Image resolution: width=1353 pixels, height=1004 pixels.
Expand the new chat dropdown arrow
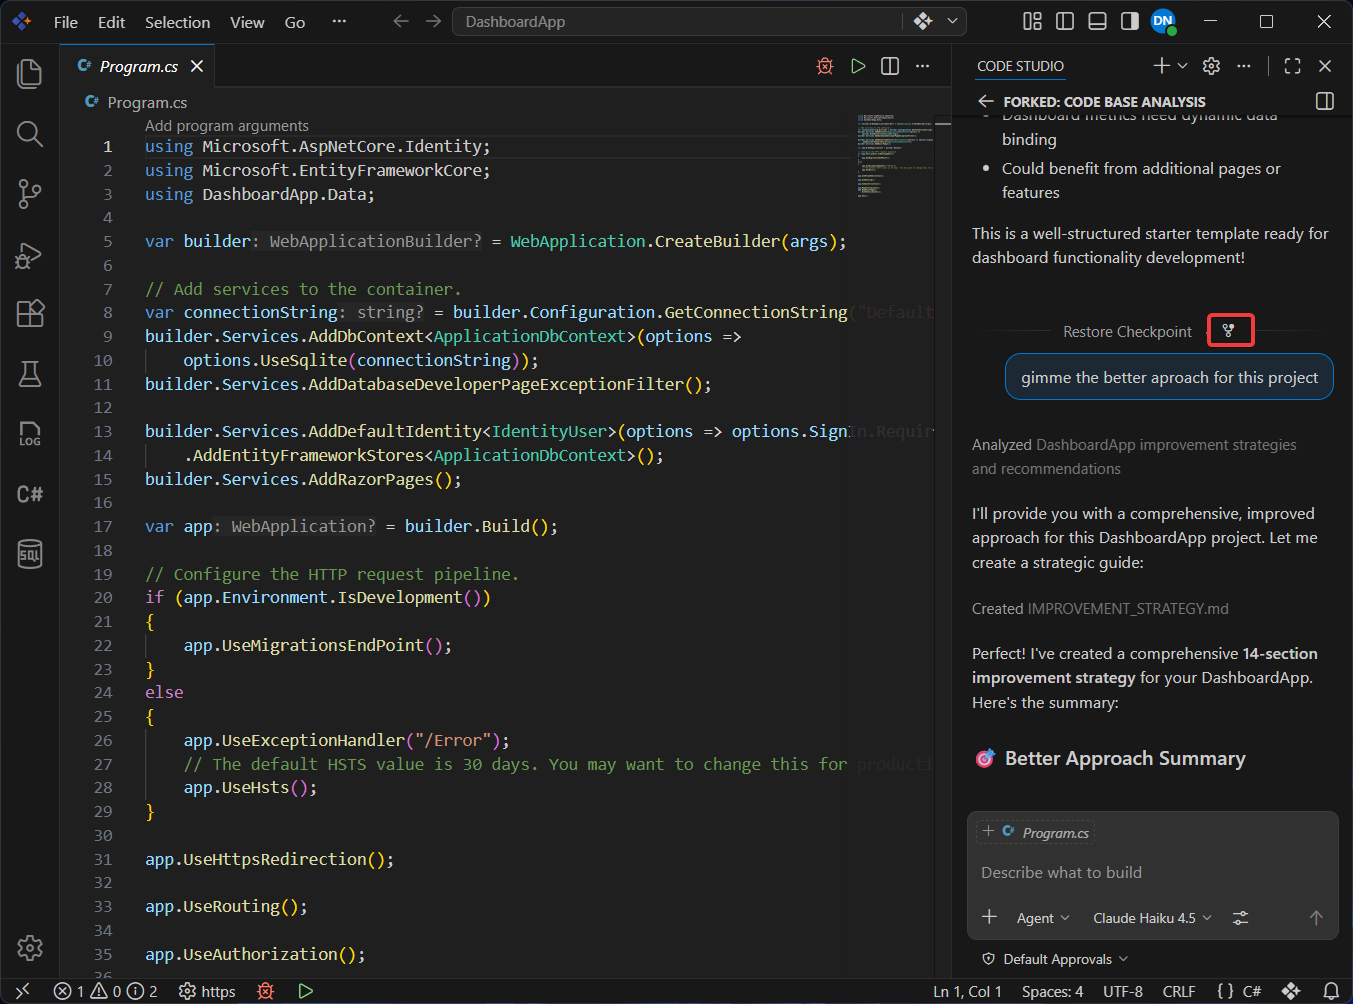(x=1183, y=66)
